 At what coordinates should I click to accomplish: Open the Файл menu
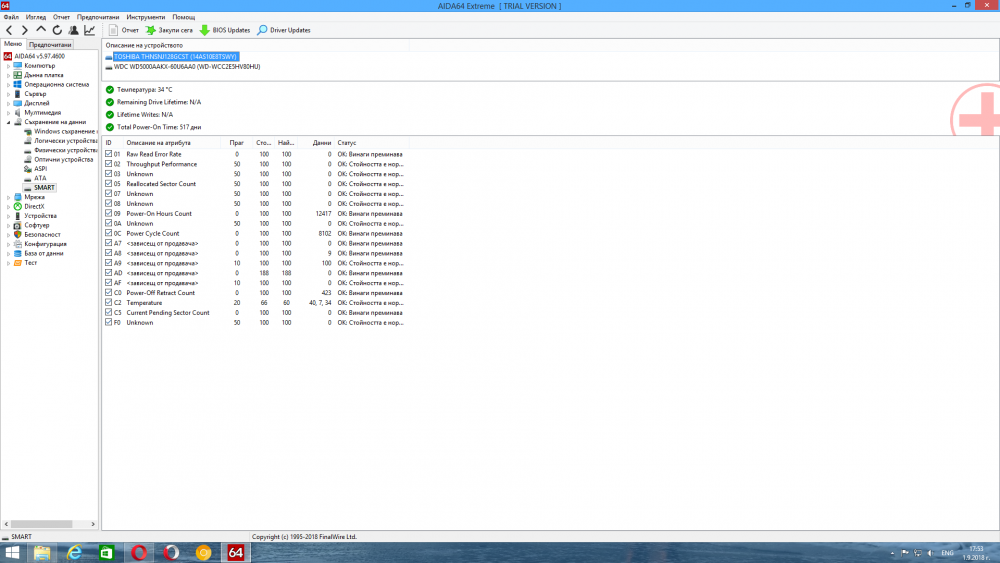11,17
